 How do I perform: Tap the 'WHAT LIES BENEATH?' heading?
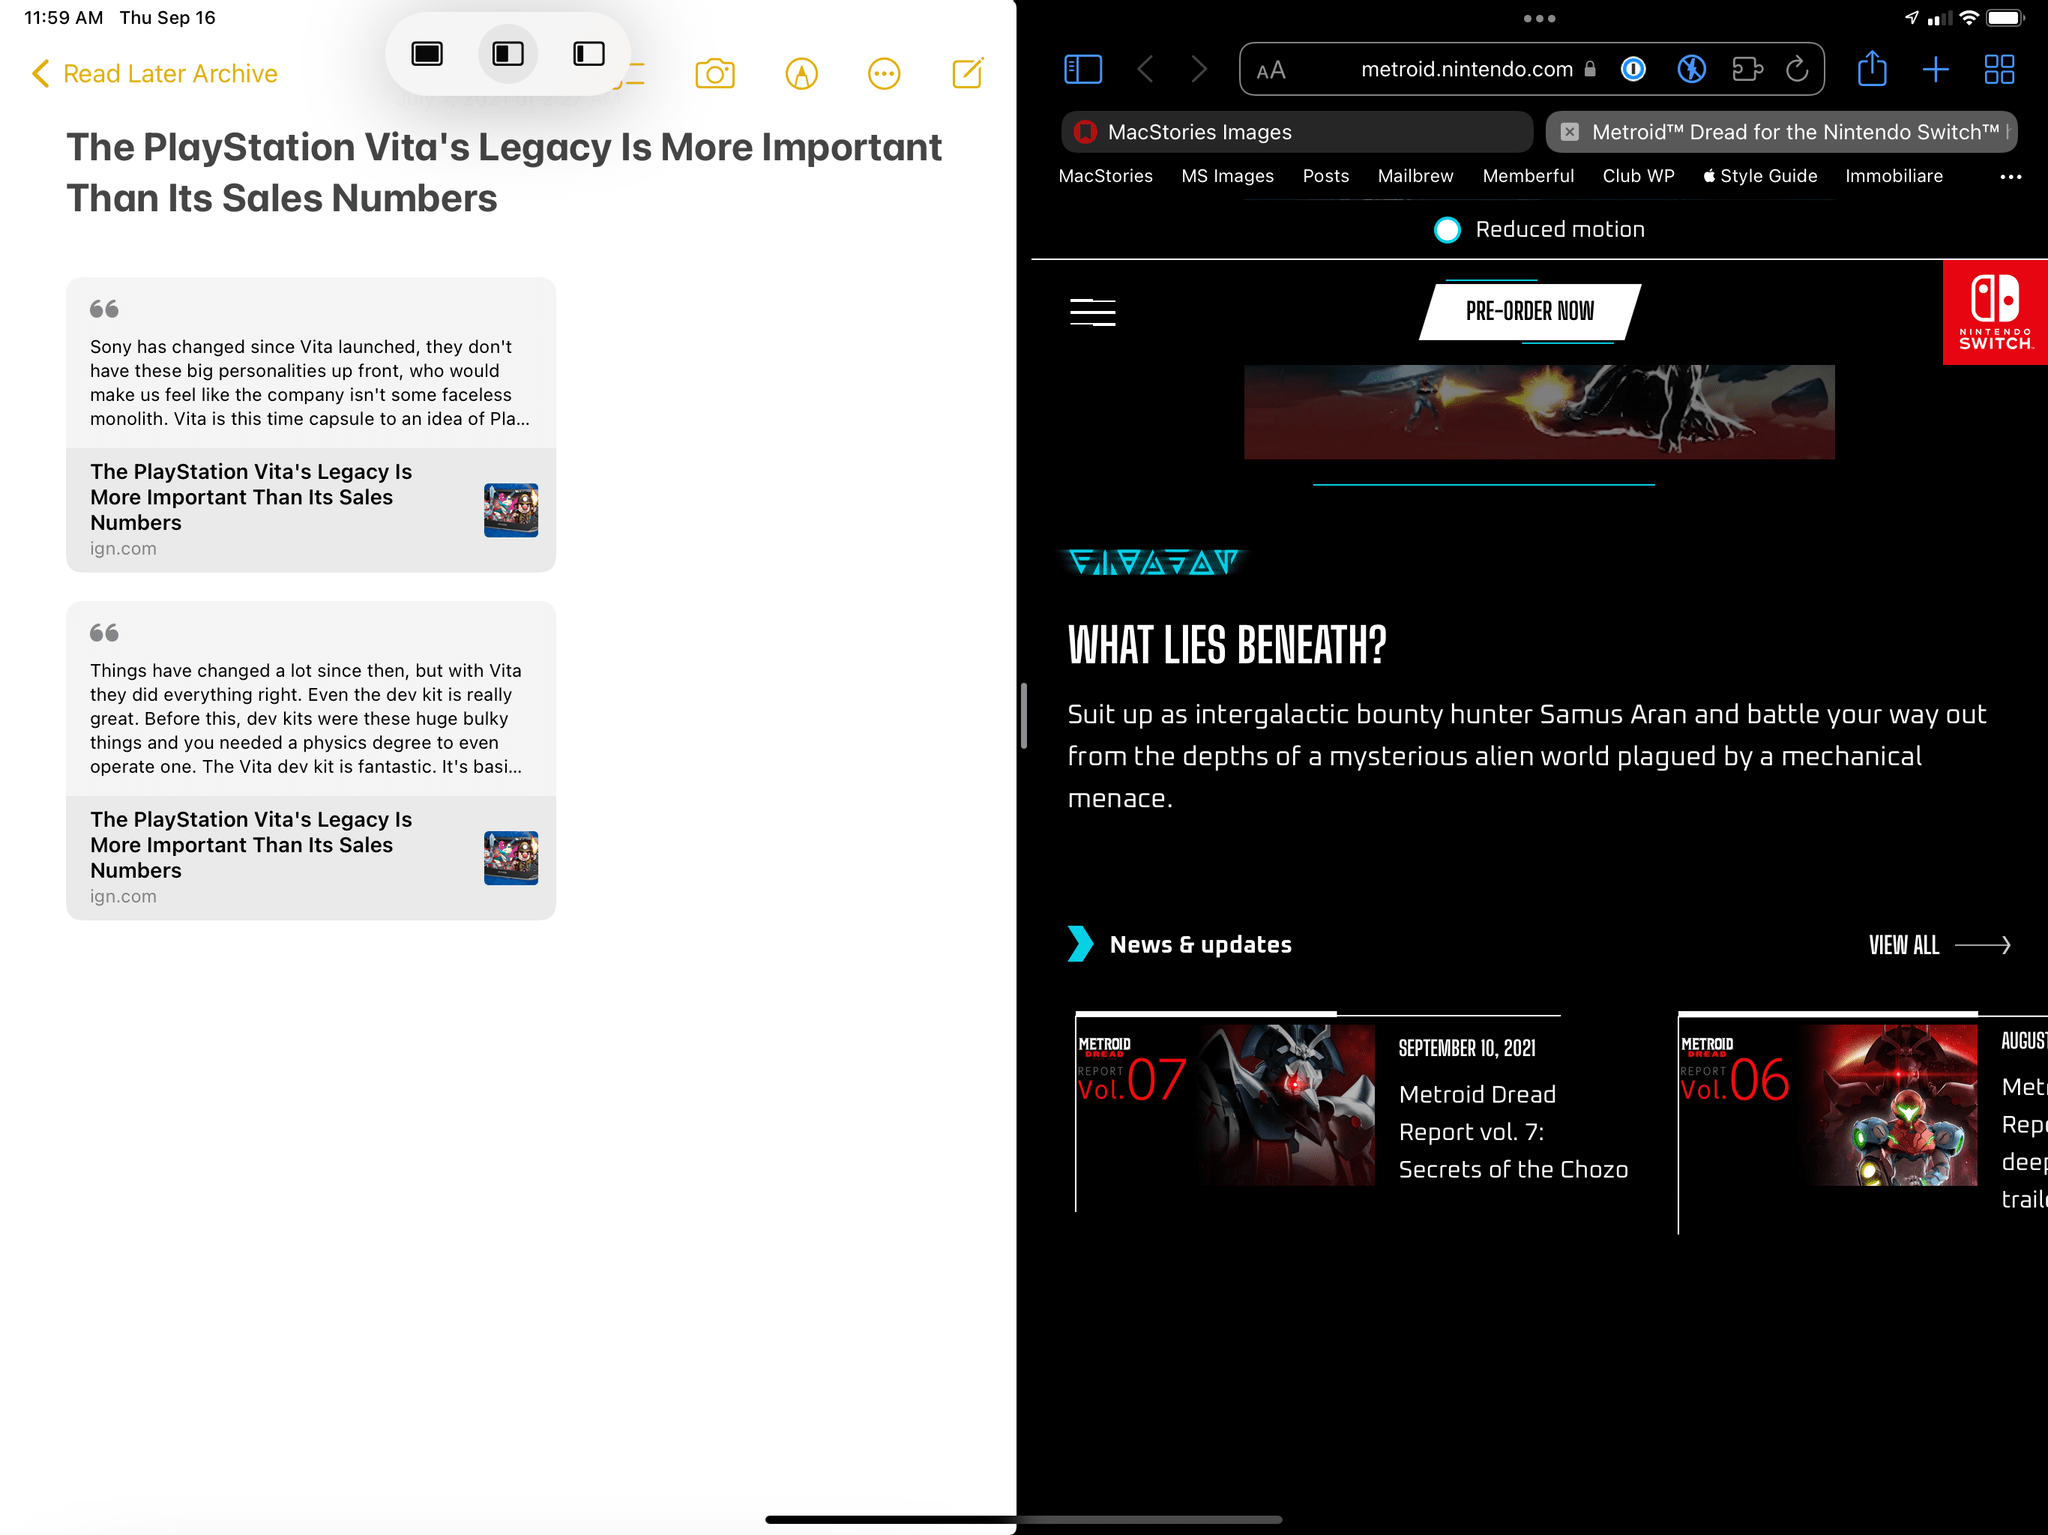tap(1227, 645)
